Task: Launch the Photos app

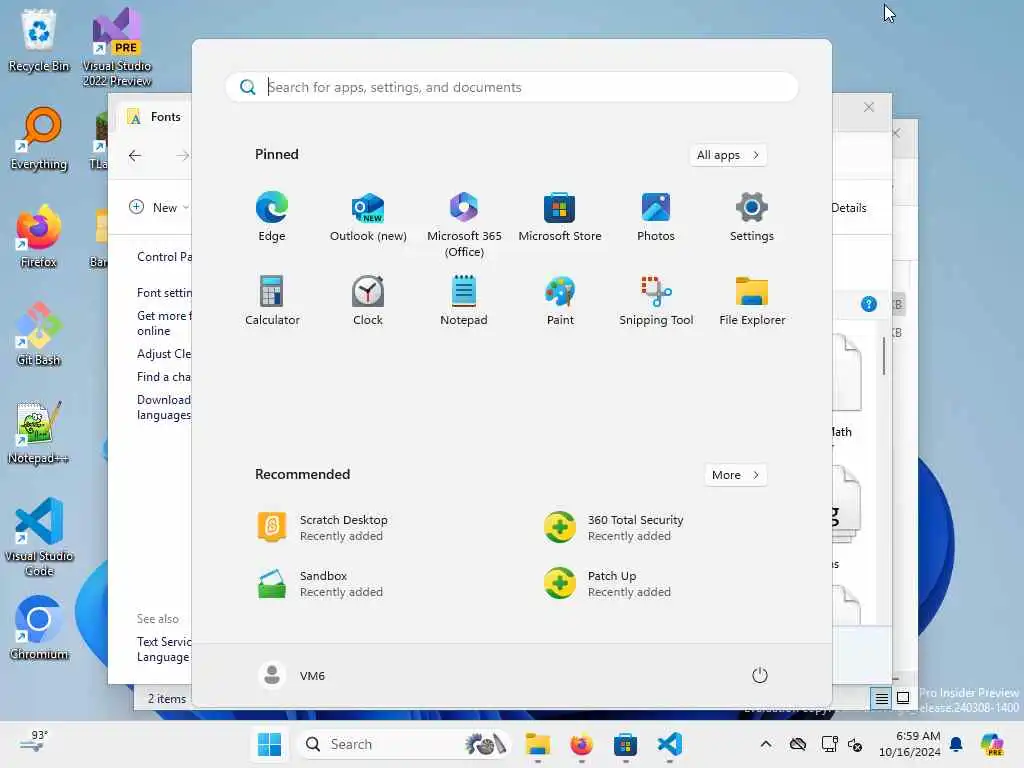Action: point(656,217)
